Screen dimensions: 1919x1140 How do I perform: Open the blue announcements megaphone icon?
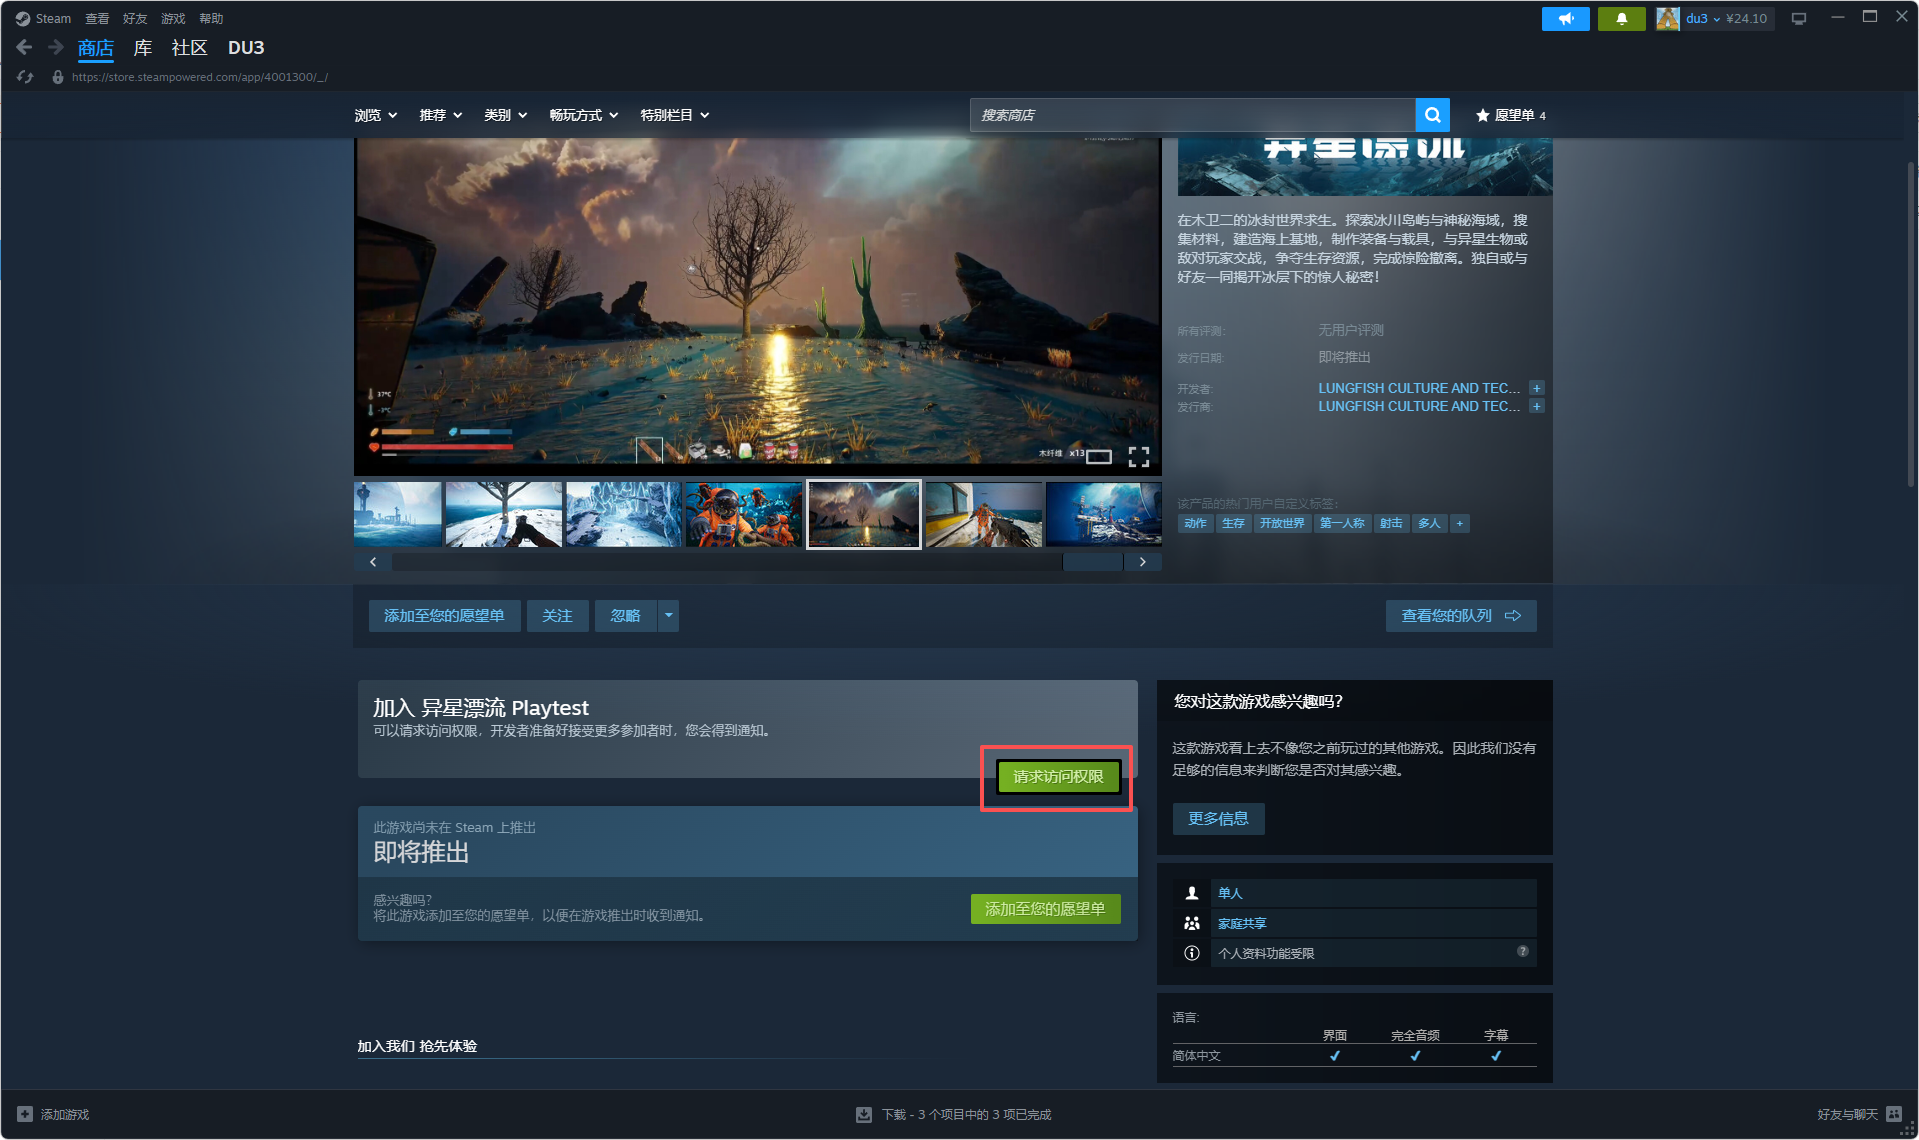coord(1565,18)
